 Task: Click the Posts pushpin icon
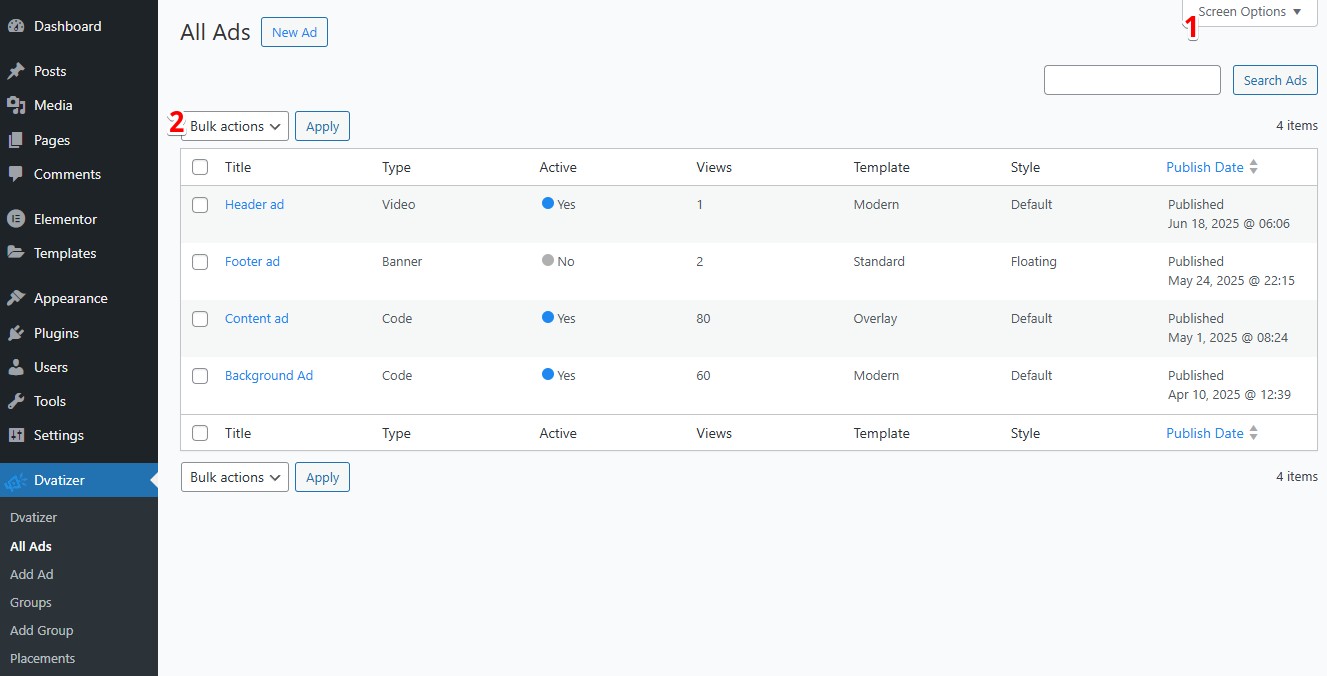[x=16, y=71]
